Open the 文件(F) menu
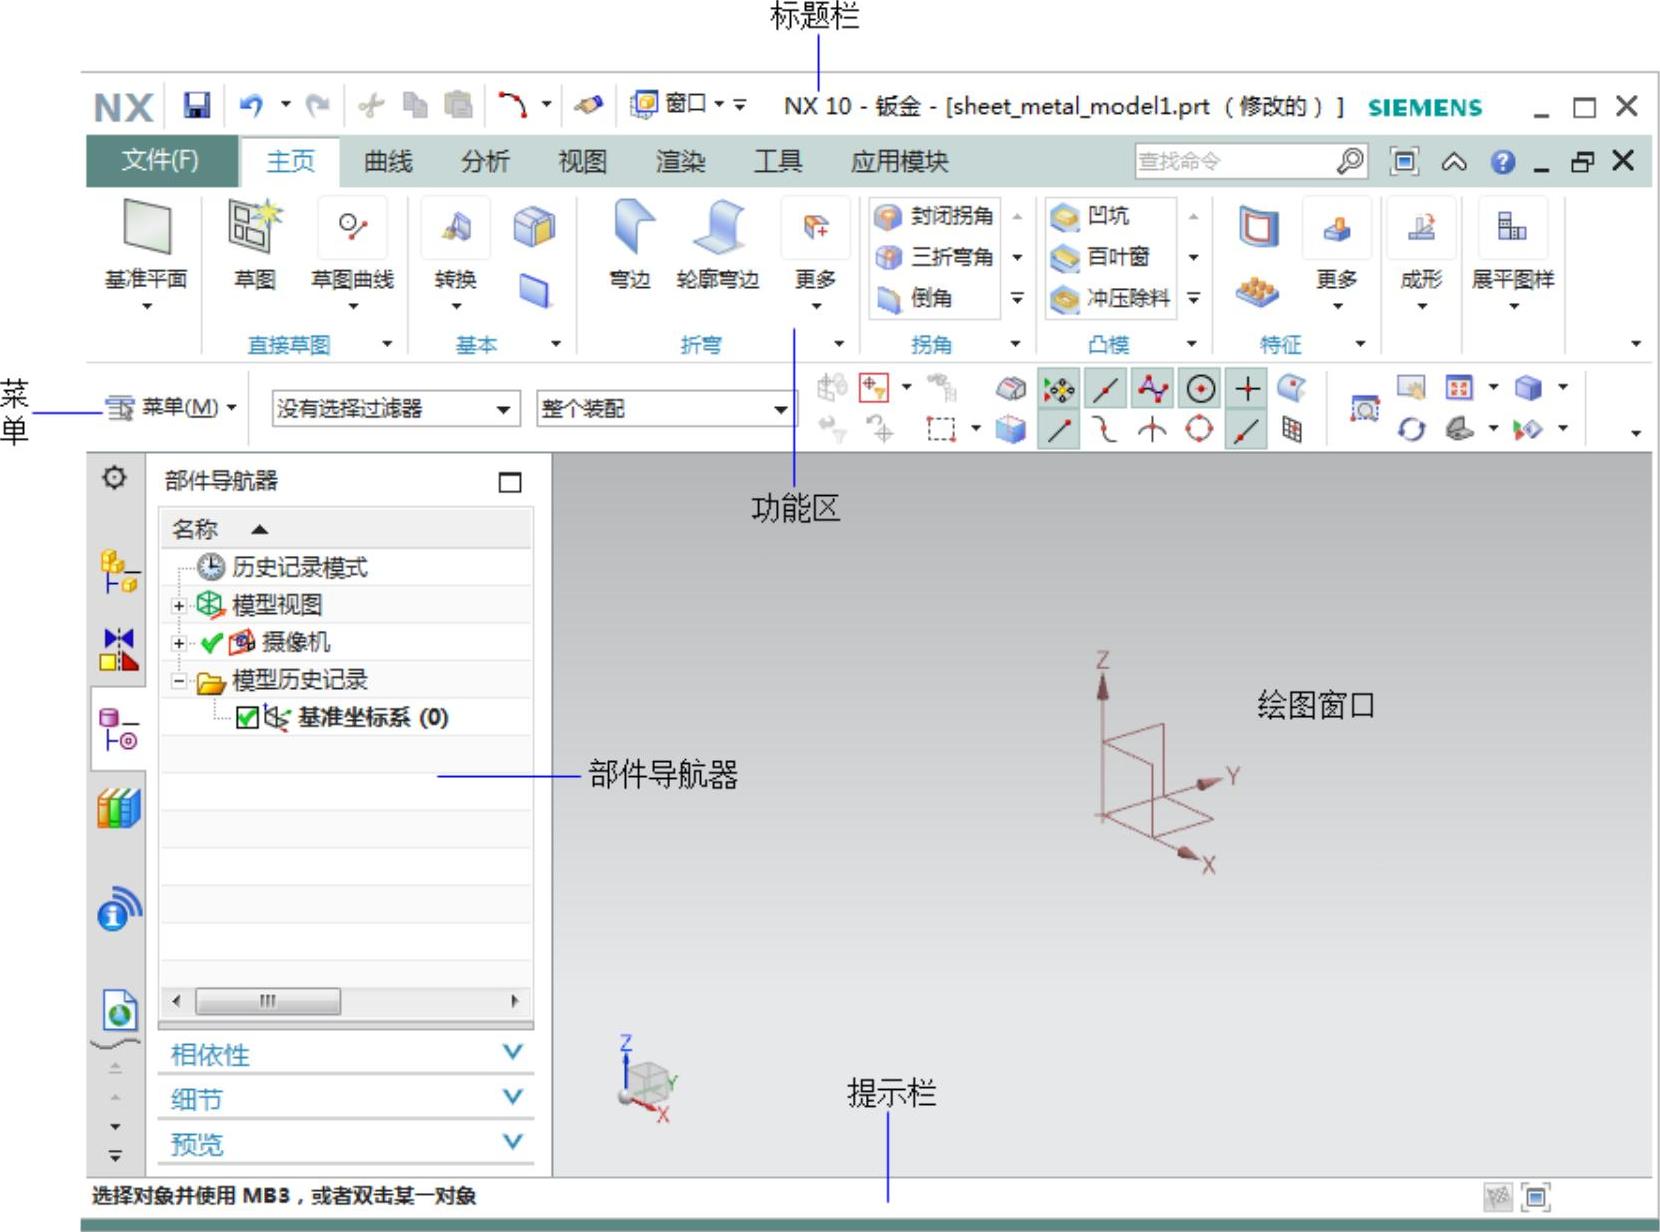The height and width of the screenshot is (1232, 1660). pos(160,161)
